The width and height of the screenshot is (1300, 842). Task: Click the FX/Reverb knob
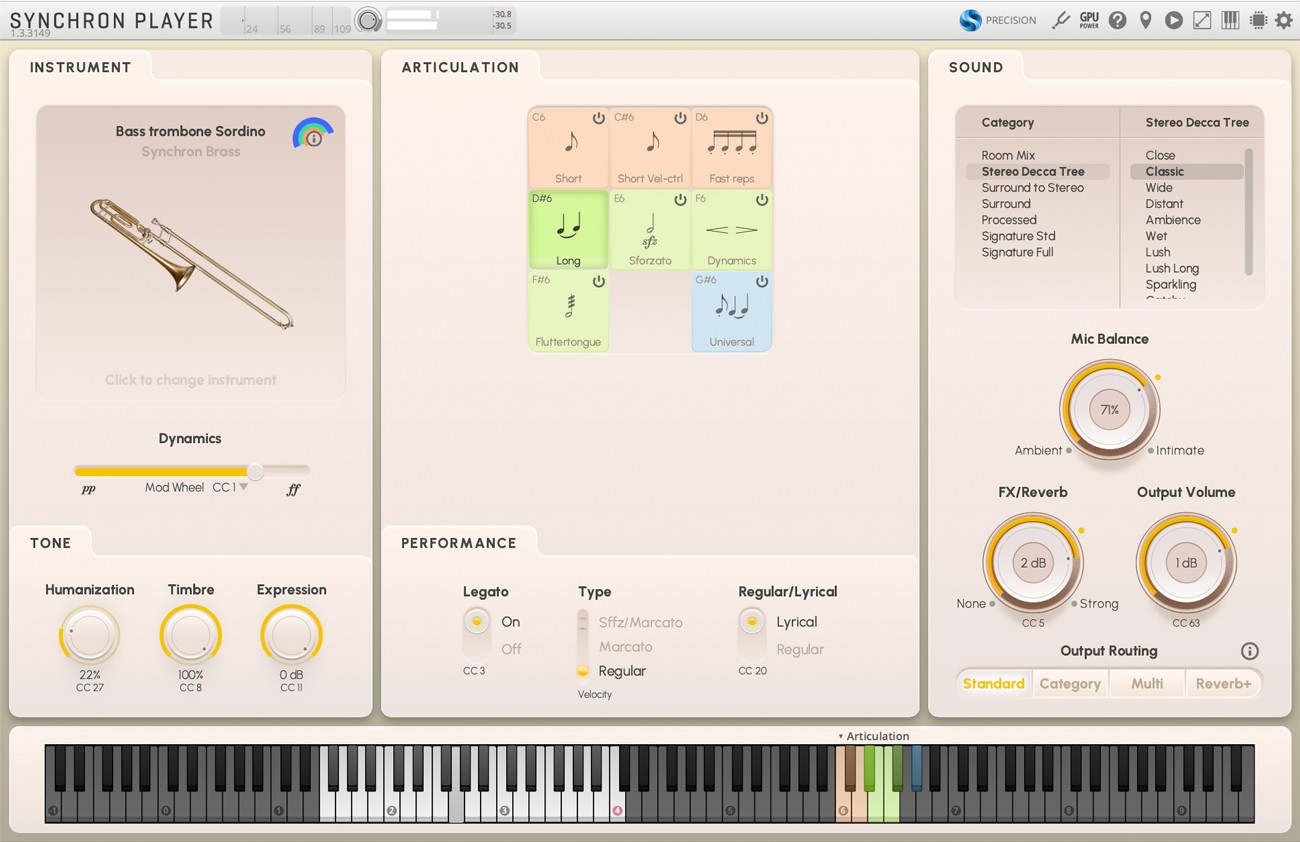point(1033,563)
